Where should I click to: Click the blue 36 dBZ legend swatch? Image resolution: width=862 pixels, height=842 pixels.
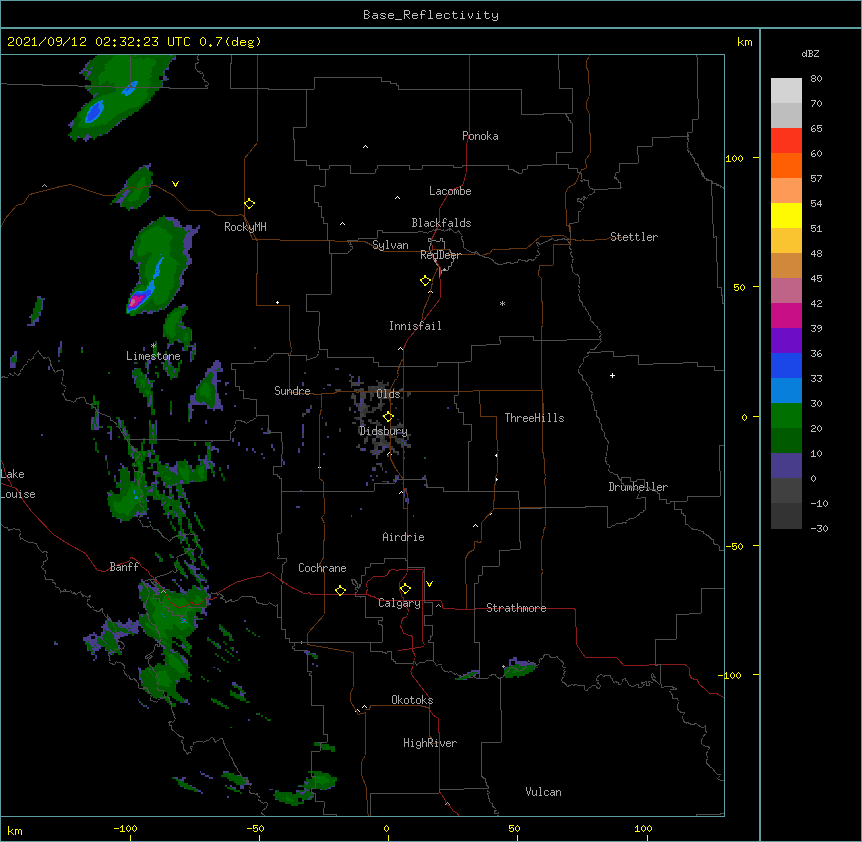click(786, 365)
